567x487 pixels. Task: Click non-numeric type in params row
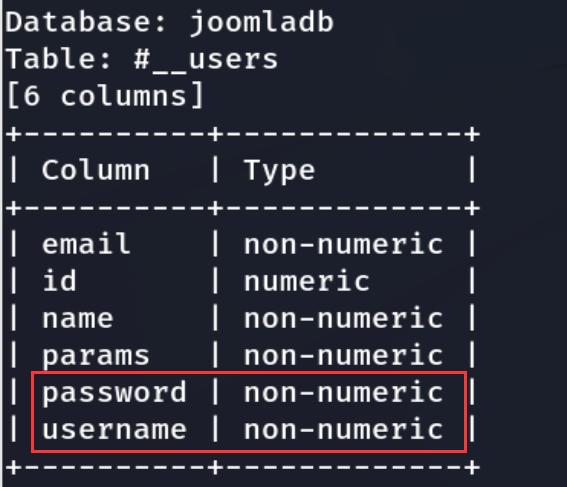344,355
